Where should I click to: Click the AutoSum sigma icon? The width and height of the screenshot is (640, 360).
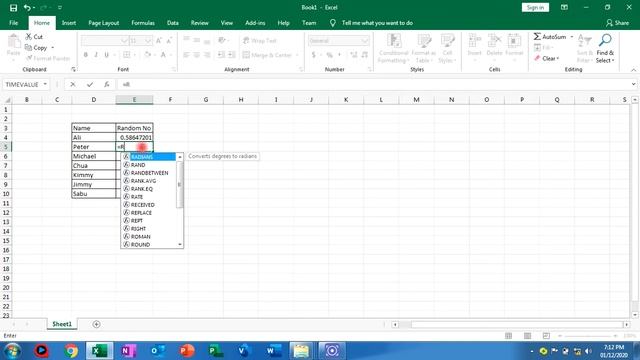537,37
